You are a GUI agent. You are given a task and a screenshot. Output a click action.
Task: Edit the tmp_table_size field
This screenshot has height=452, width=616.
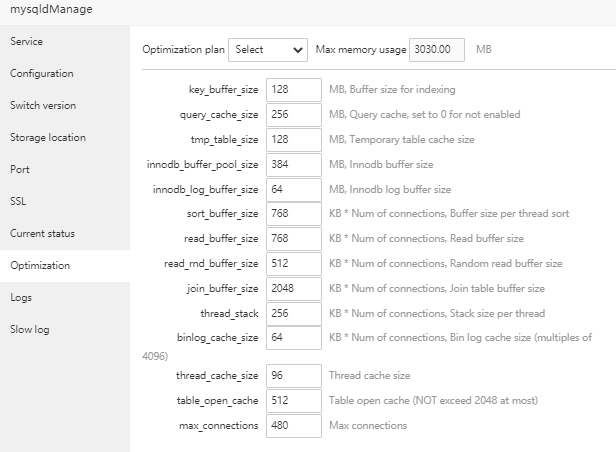coord(293,140)
